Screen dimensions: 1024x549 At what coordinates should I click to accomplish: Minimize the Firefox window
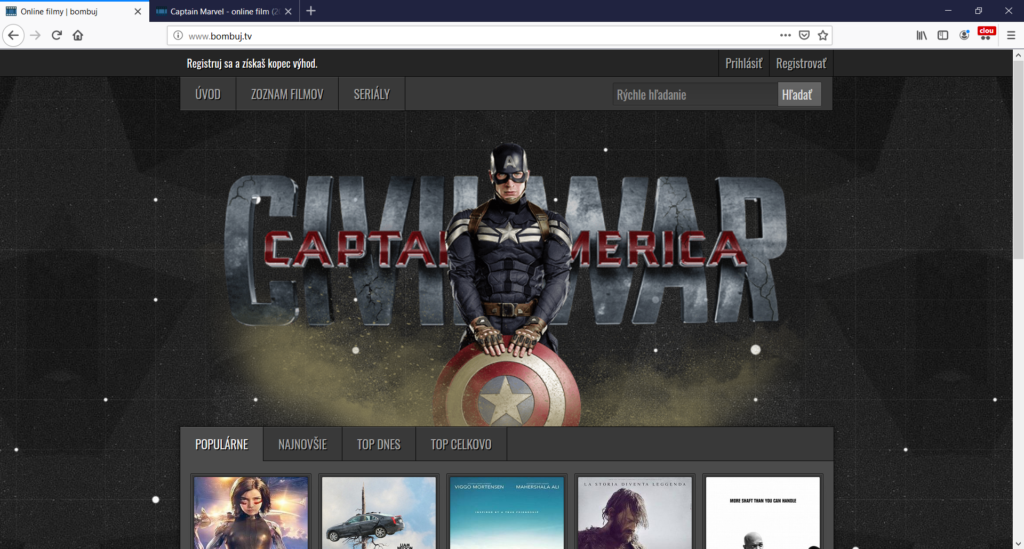point(948,11)
